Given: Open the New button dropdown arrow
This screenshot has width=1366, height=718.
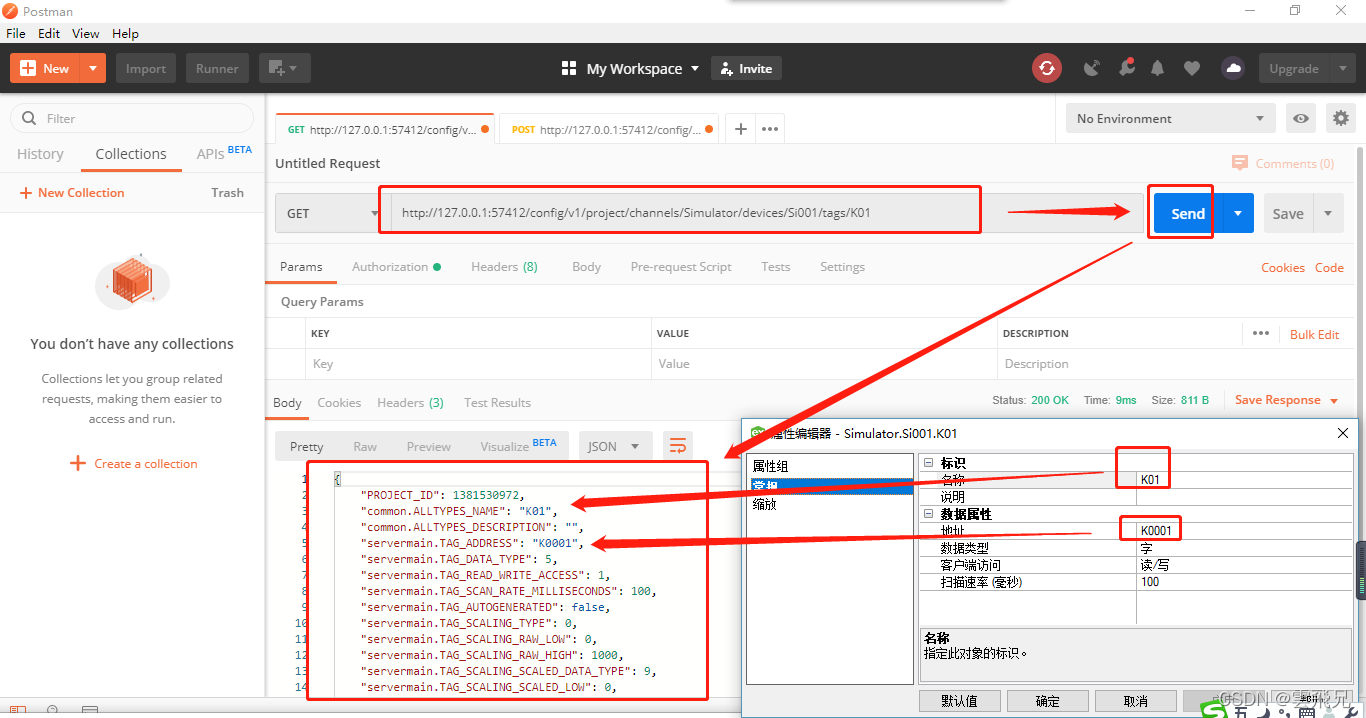Looking at the screenshot, I should [x=92, y=68].
